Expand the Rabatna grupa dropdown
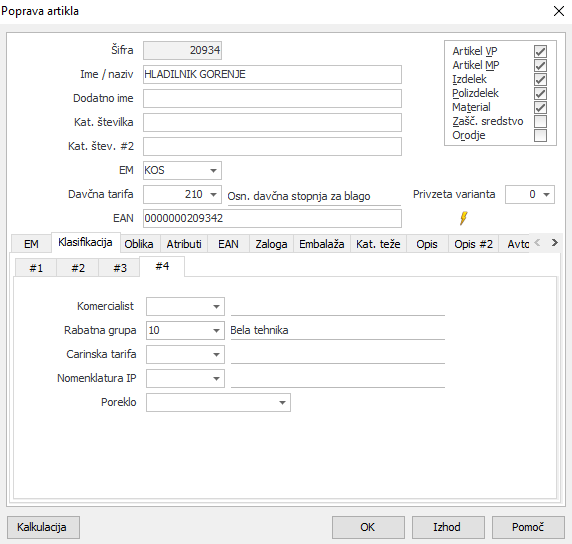572x544 pixels. pos(216,331)
